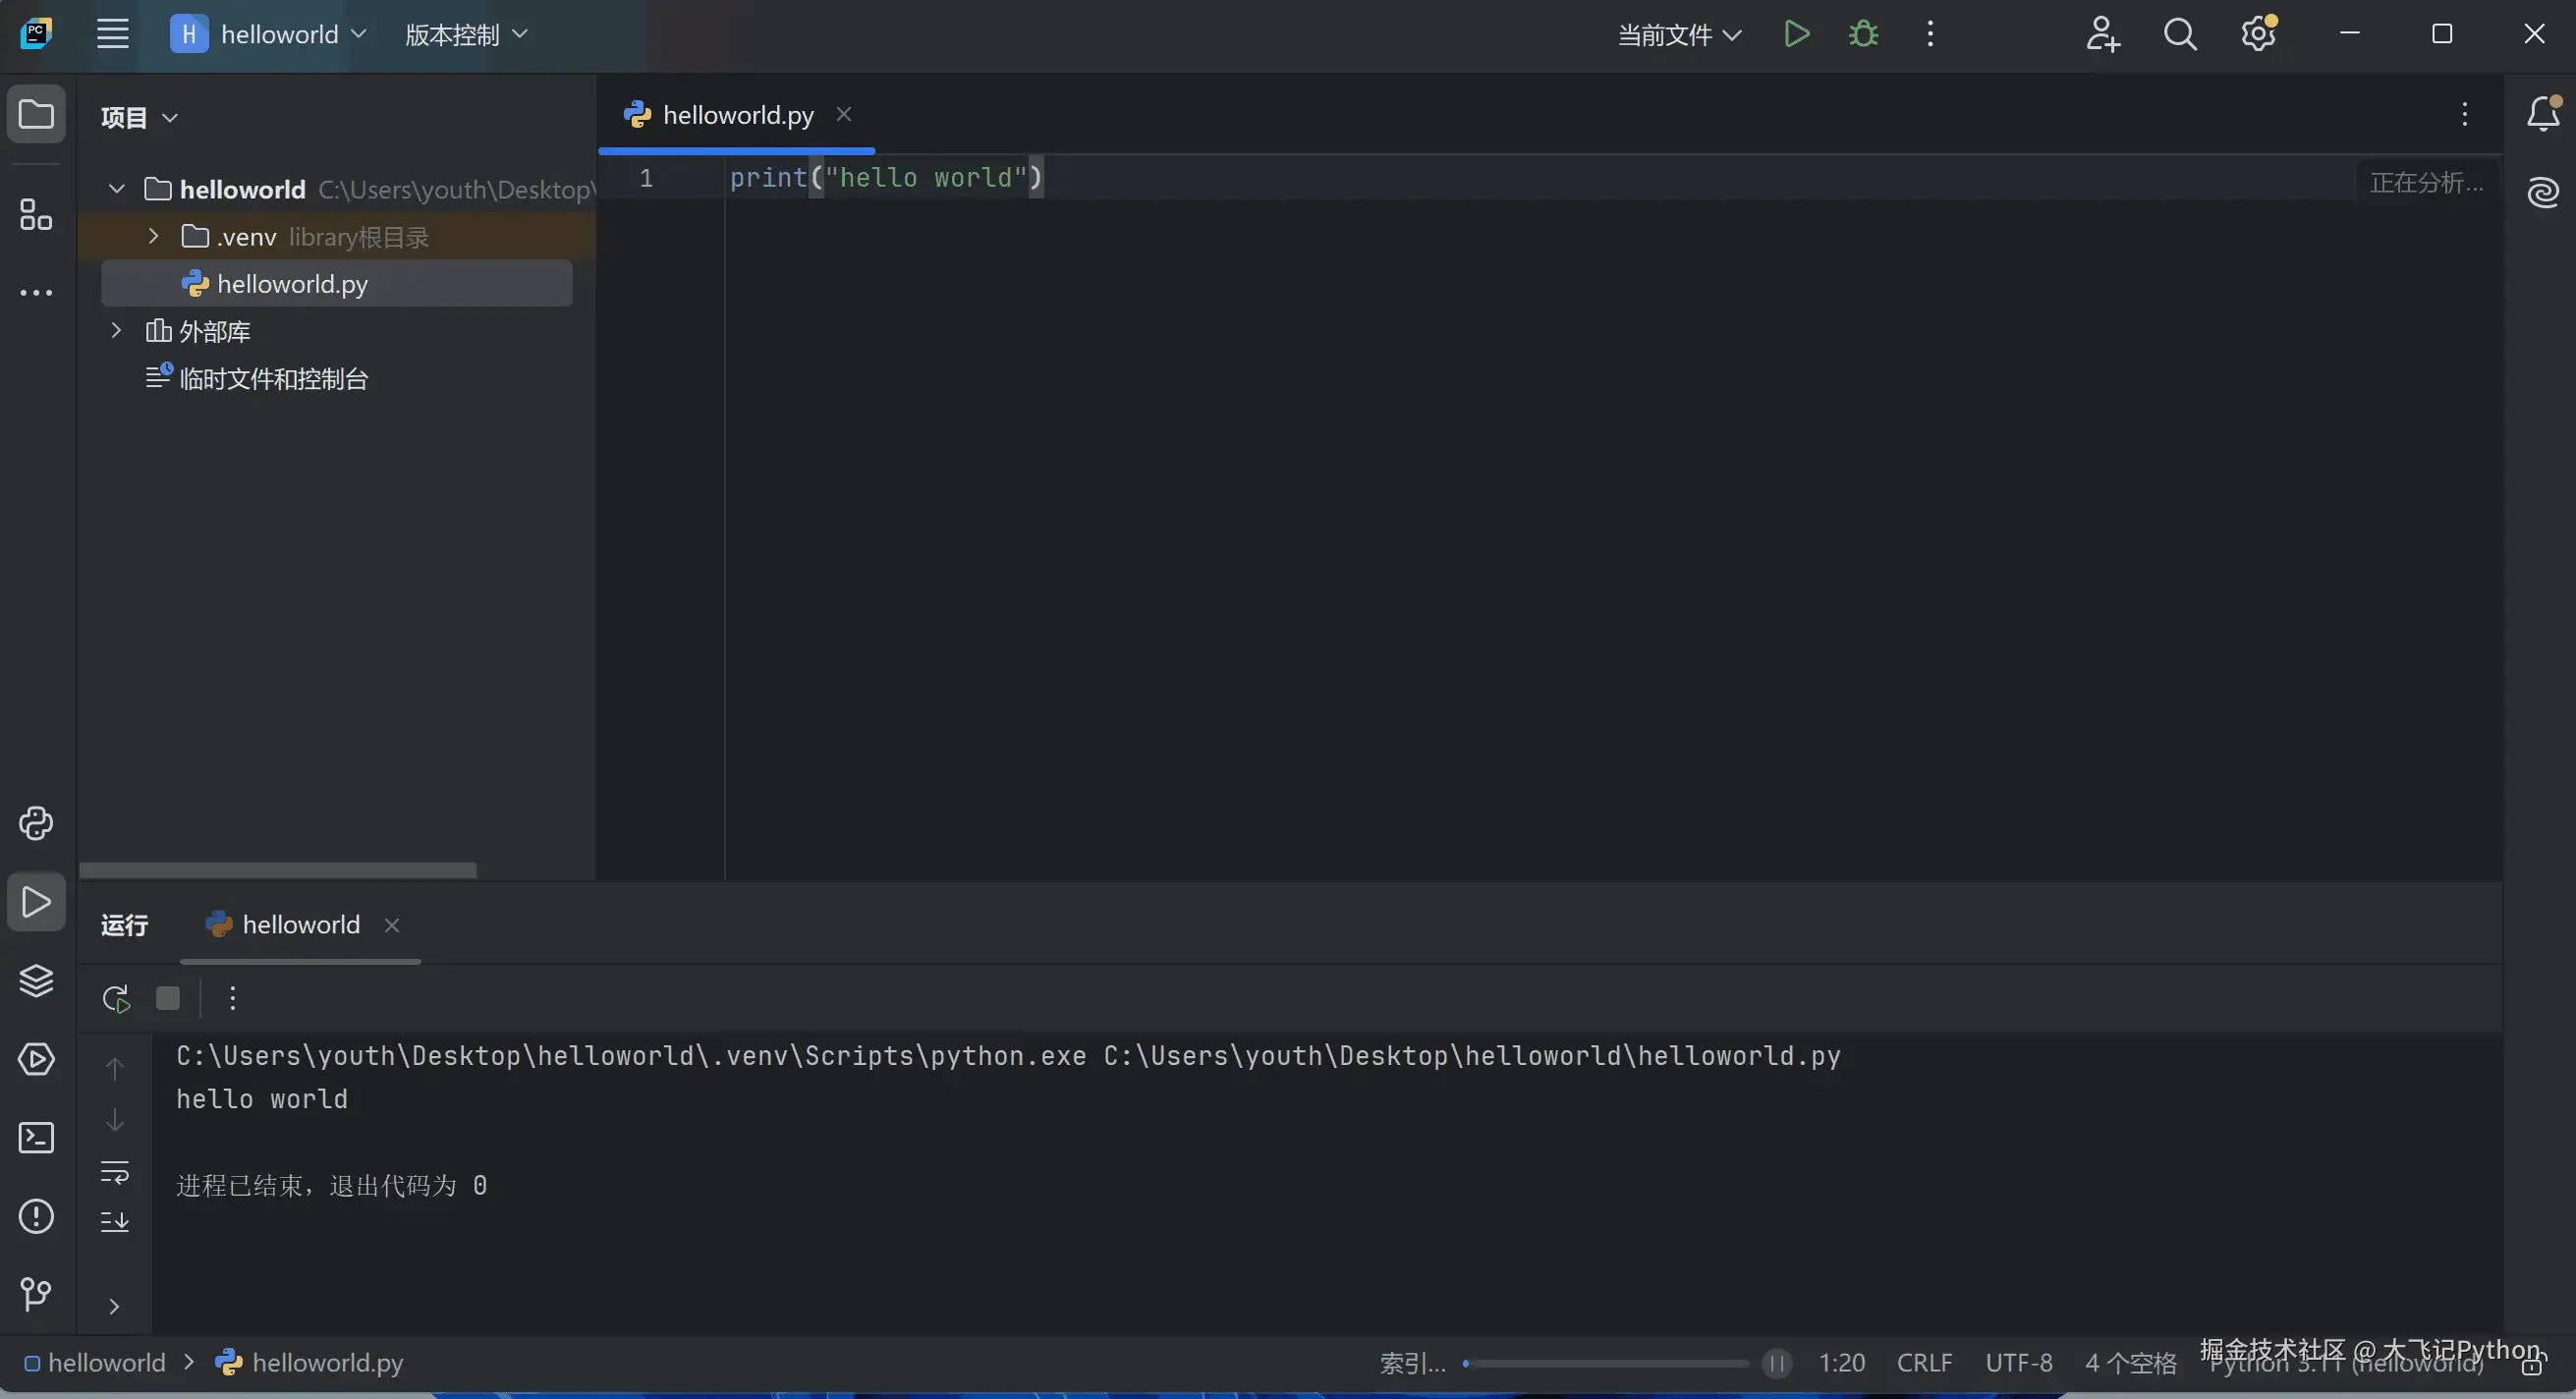Screen dimensions: 2576x1399
Task: Open the Terminal tool window
Action: (x=36, y=1138)
